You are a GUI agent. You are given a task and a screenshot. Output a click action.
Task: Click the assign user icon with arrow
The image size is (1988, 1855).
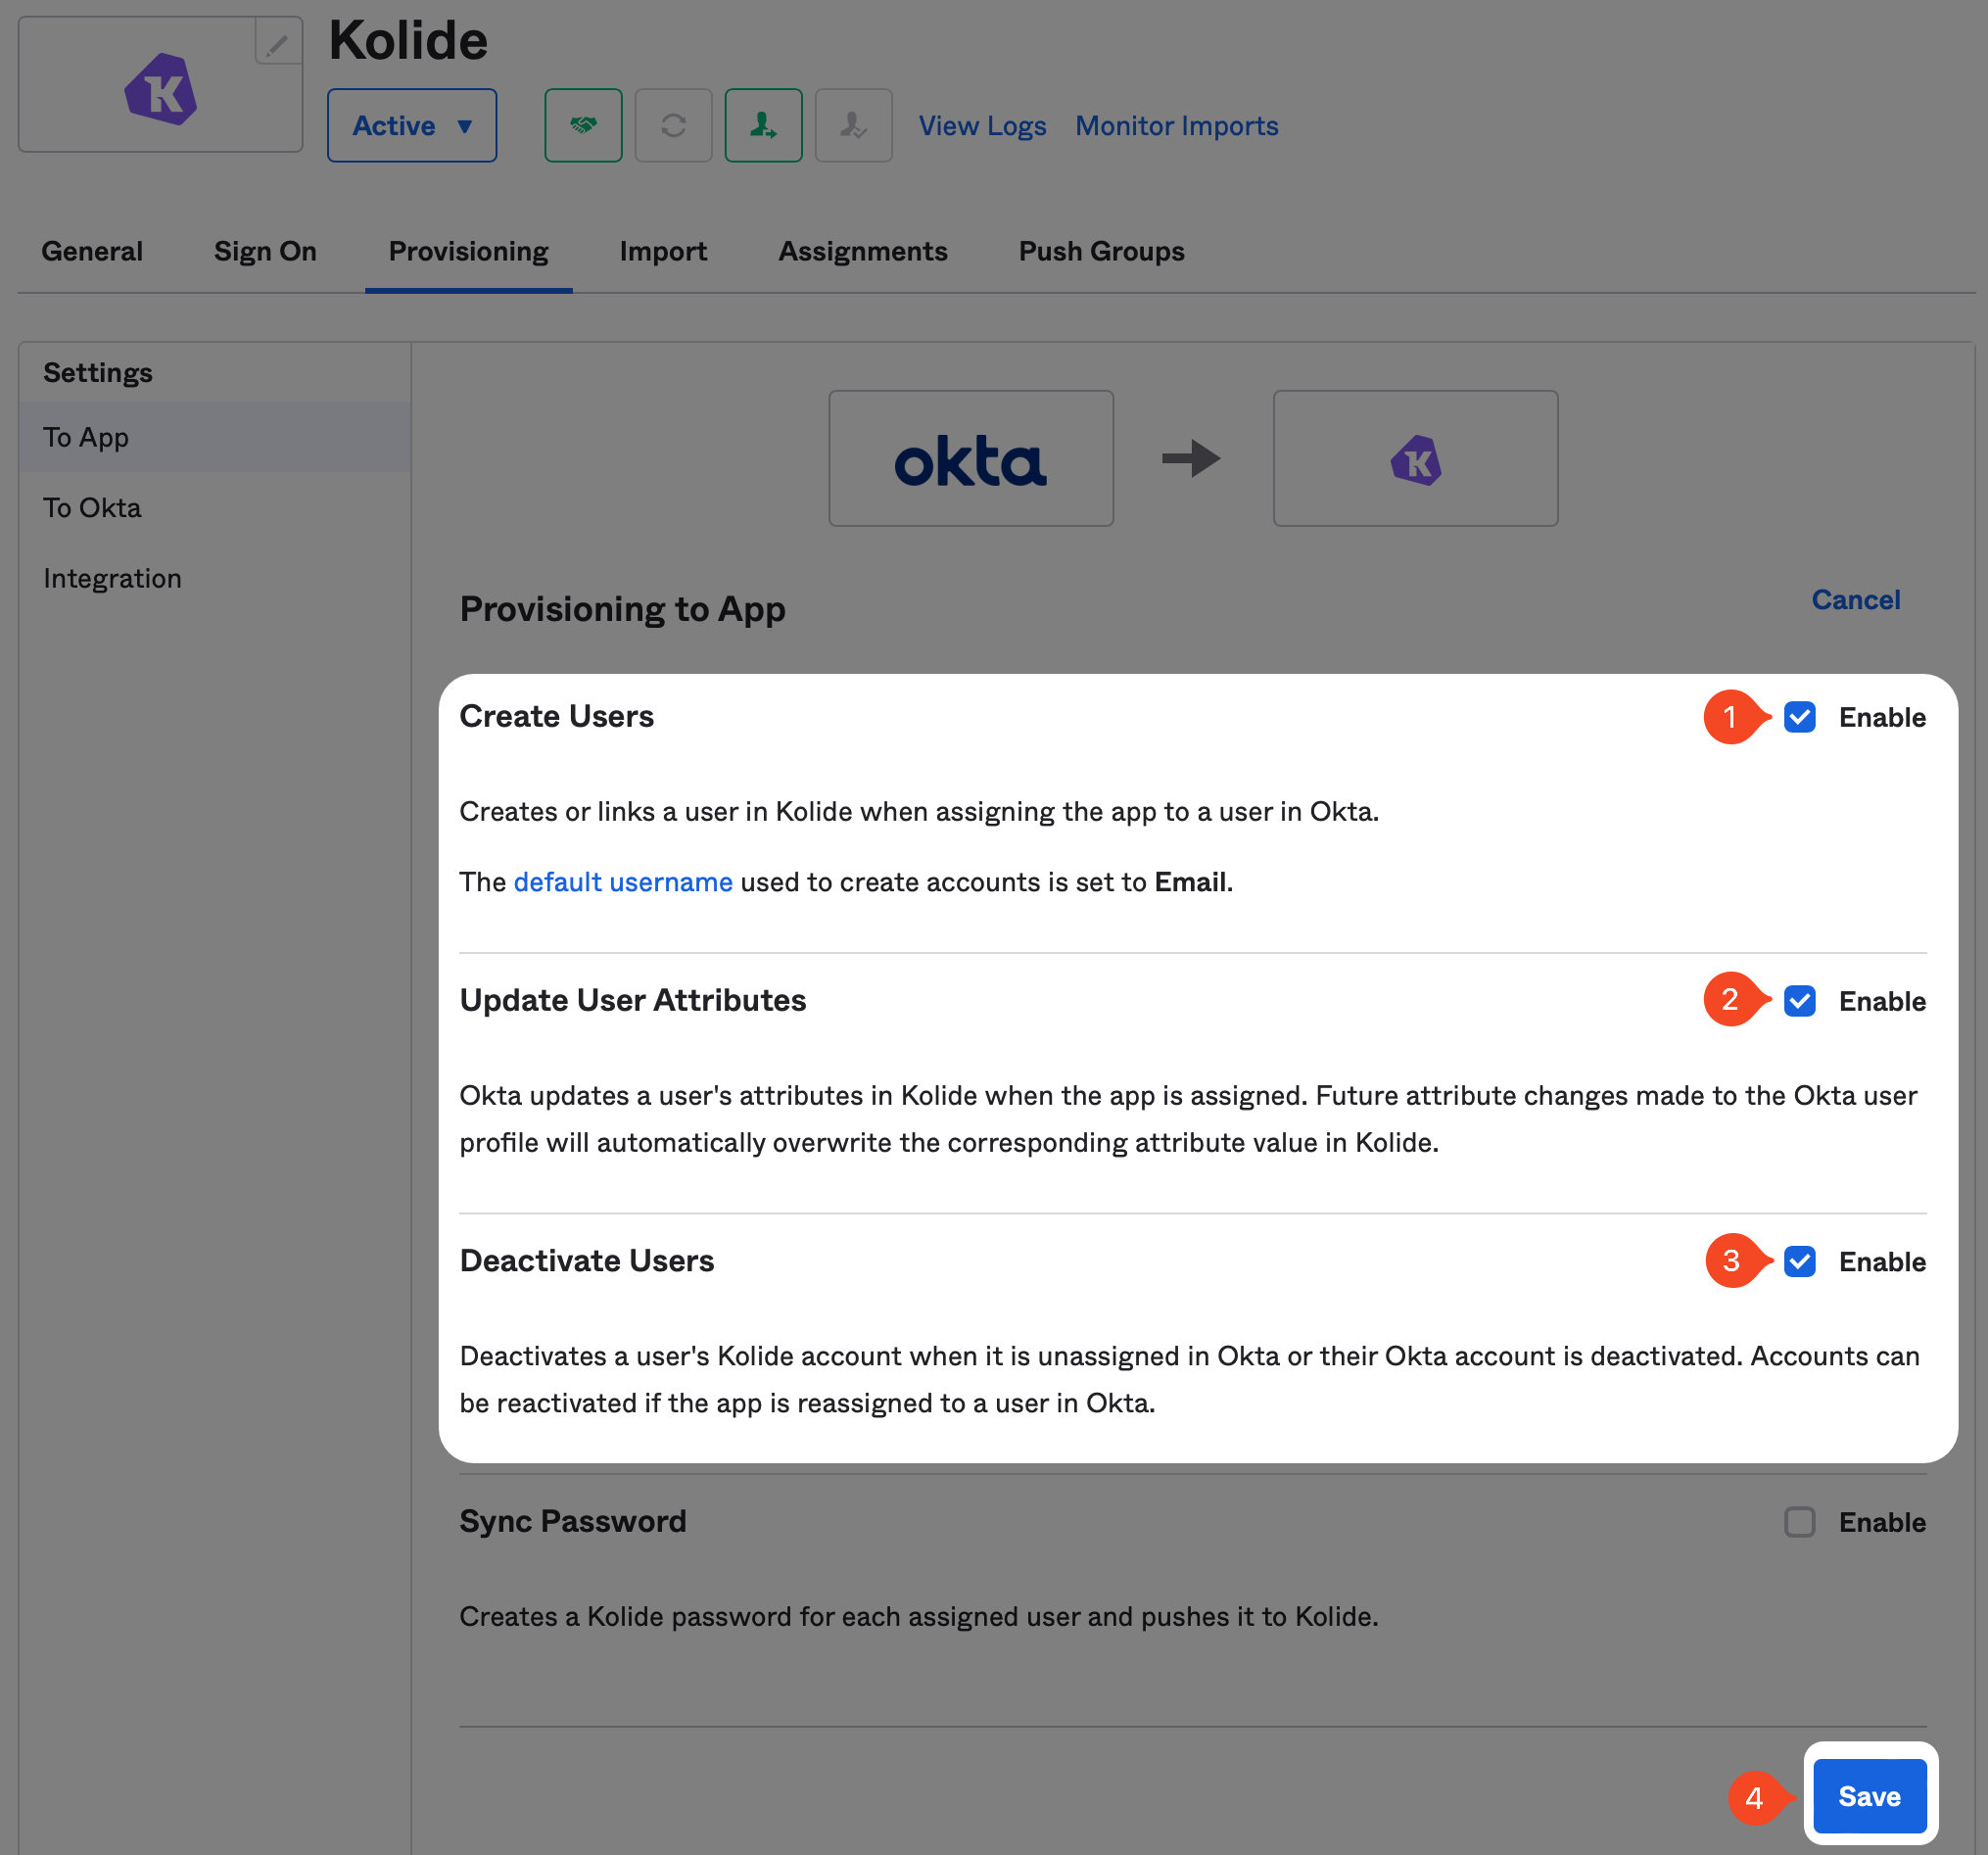click(763, 125)
